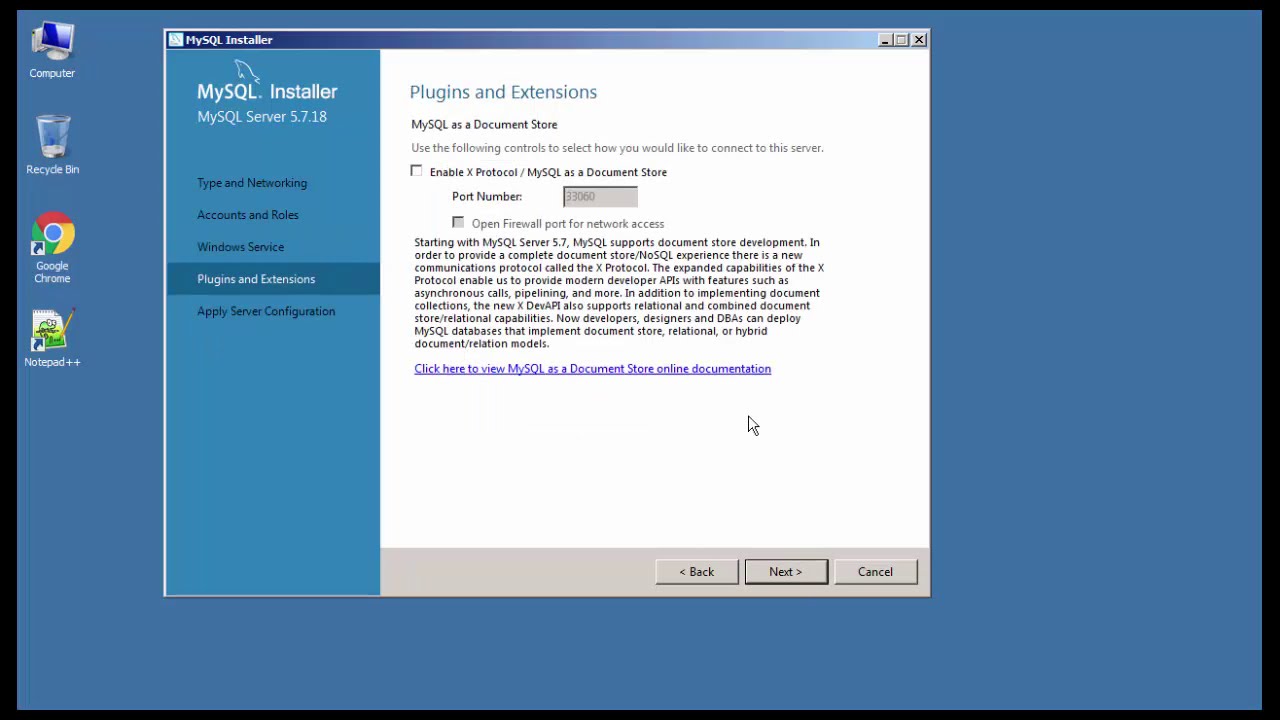
Task: Go to the Windows Service step
Action: tap(241, 247)
